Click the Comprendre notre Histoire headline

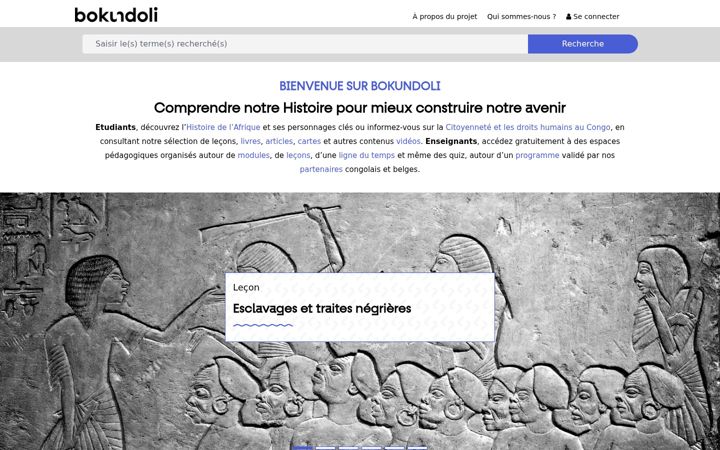(360, 108)
